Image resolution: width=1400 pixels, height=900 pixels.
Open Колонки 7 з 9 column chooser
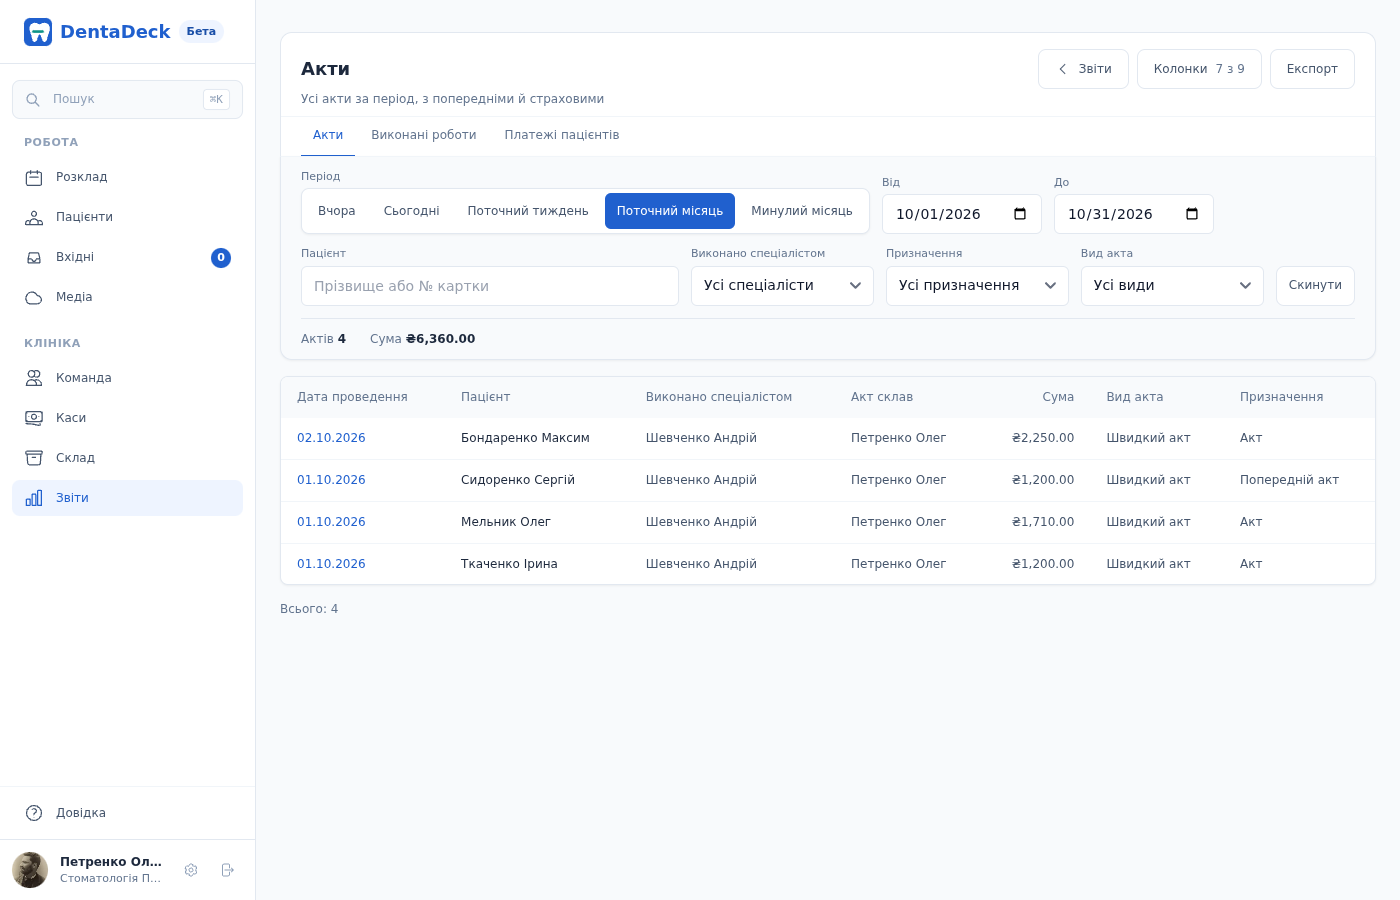tap(1199, 69)
